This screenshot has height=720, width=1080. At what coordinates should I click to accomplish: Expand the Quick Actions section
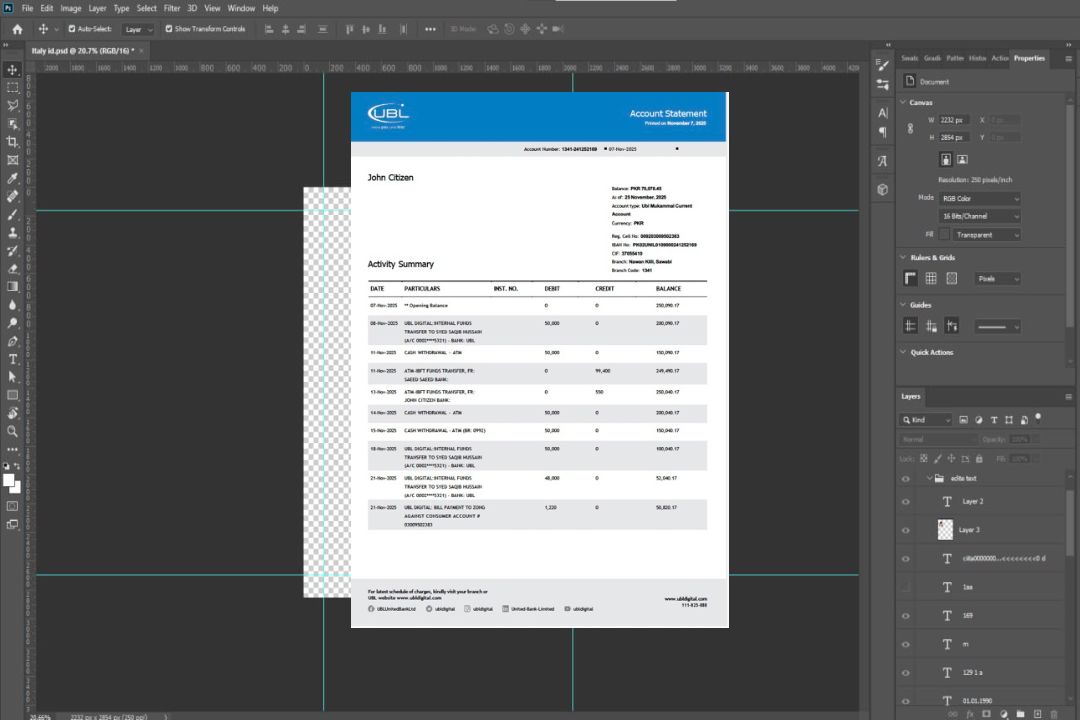point(903,352)
